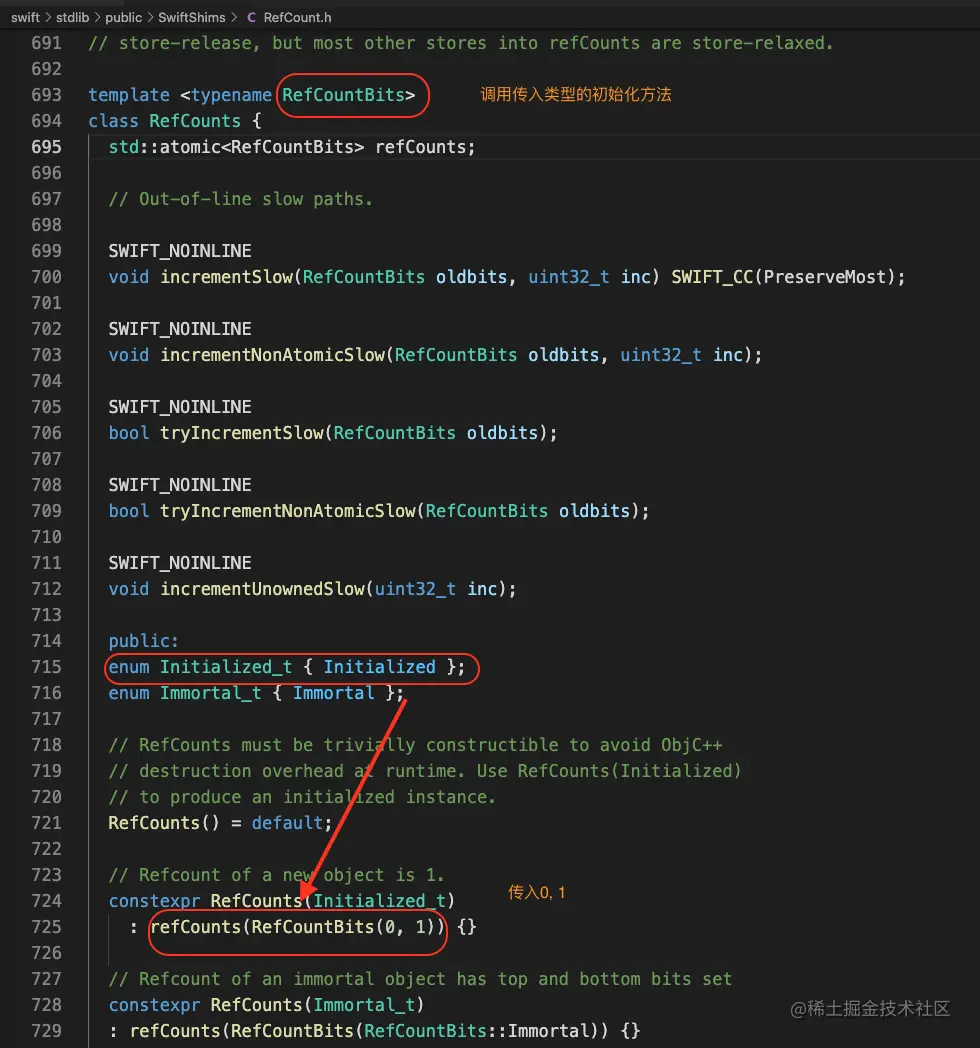Screen dimensions: 980x1048
Task: Click 'refCounts;' member on line 695
Action: (x=425, y=147)
